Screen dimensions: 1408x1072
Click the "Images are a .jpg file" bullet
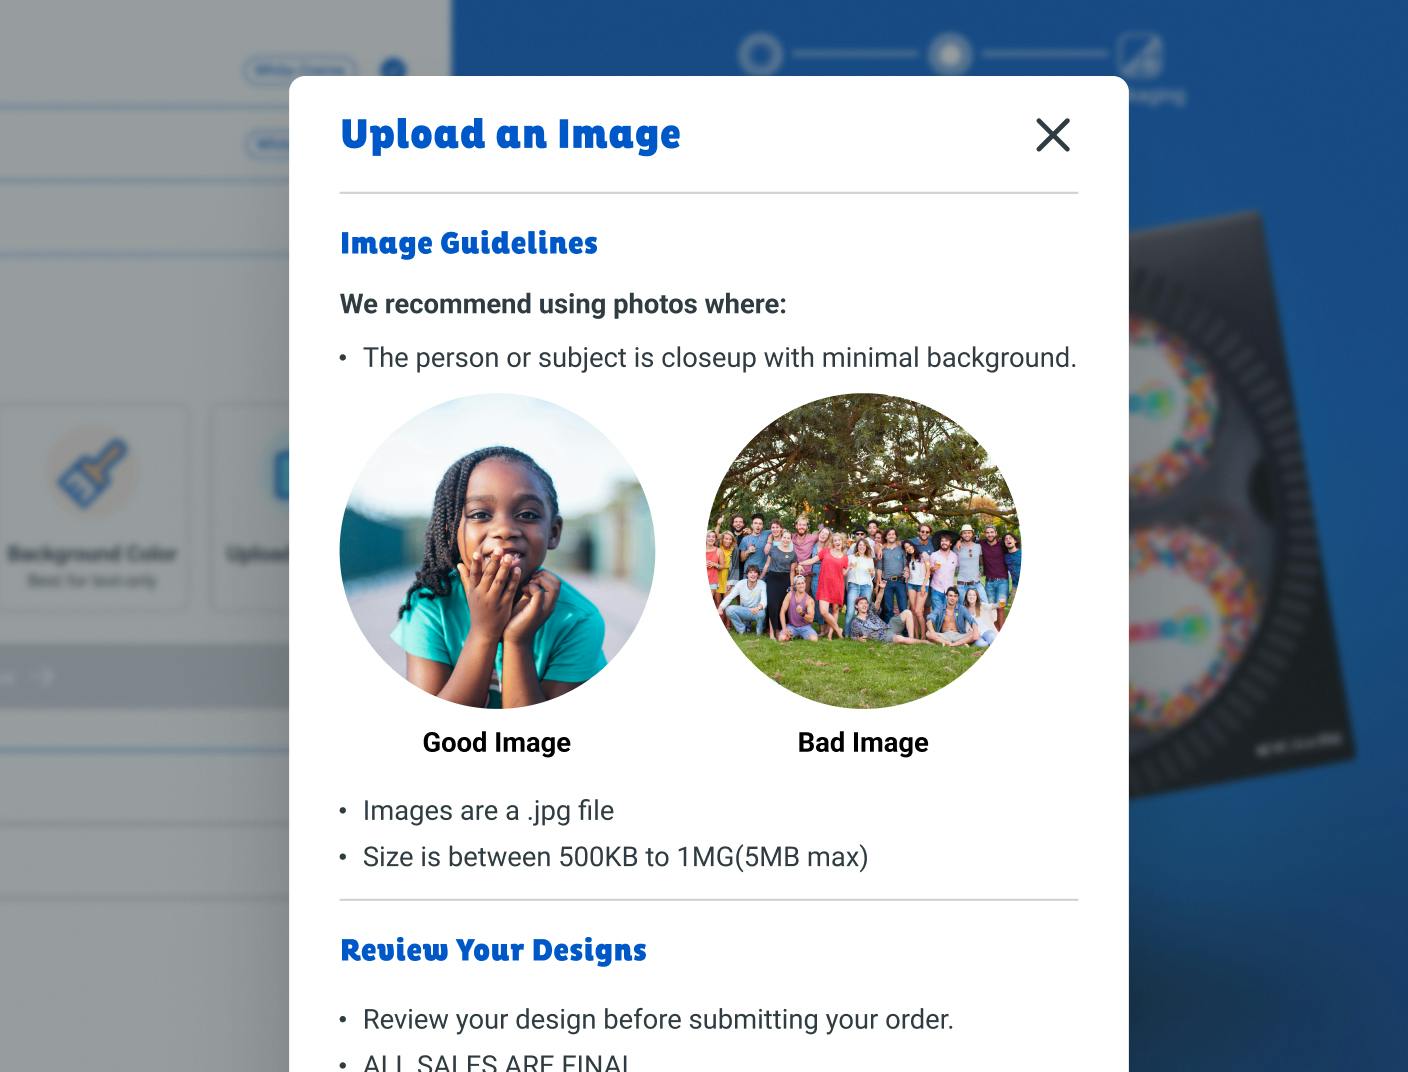click(x=488, y=810)
